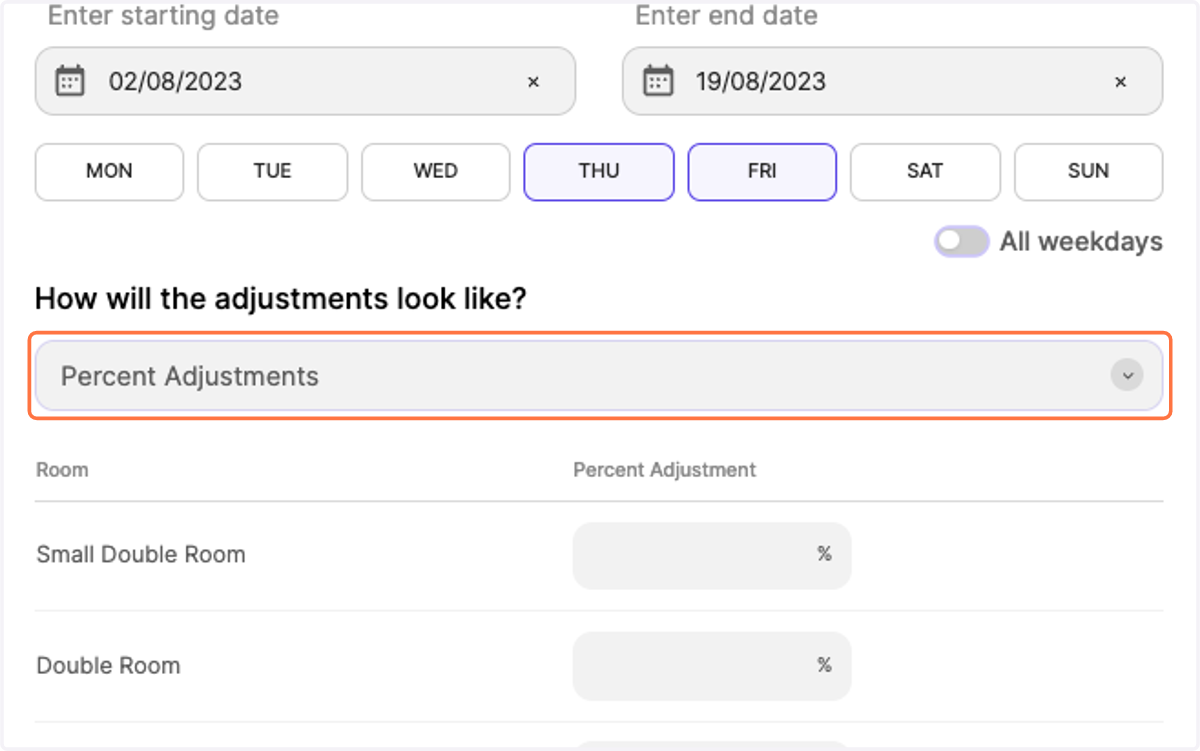Click the Double Room row label
This screenshot has height=751, width=1200.
(x=108, y=666)
